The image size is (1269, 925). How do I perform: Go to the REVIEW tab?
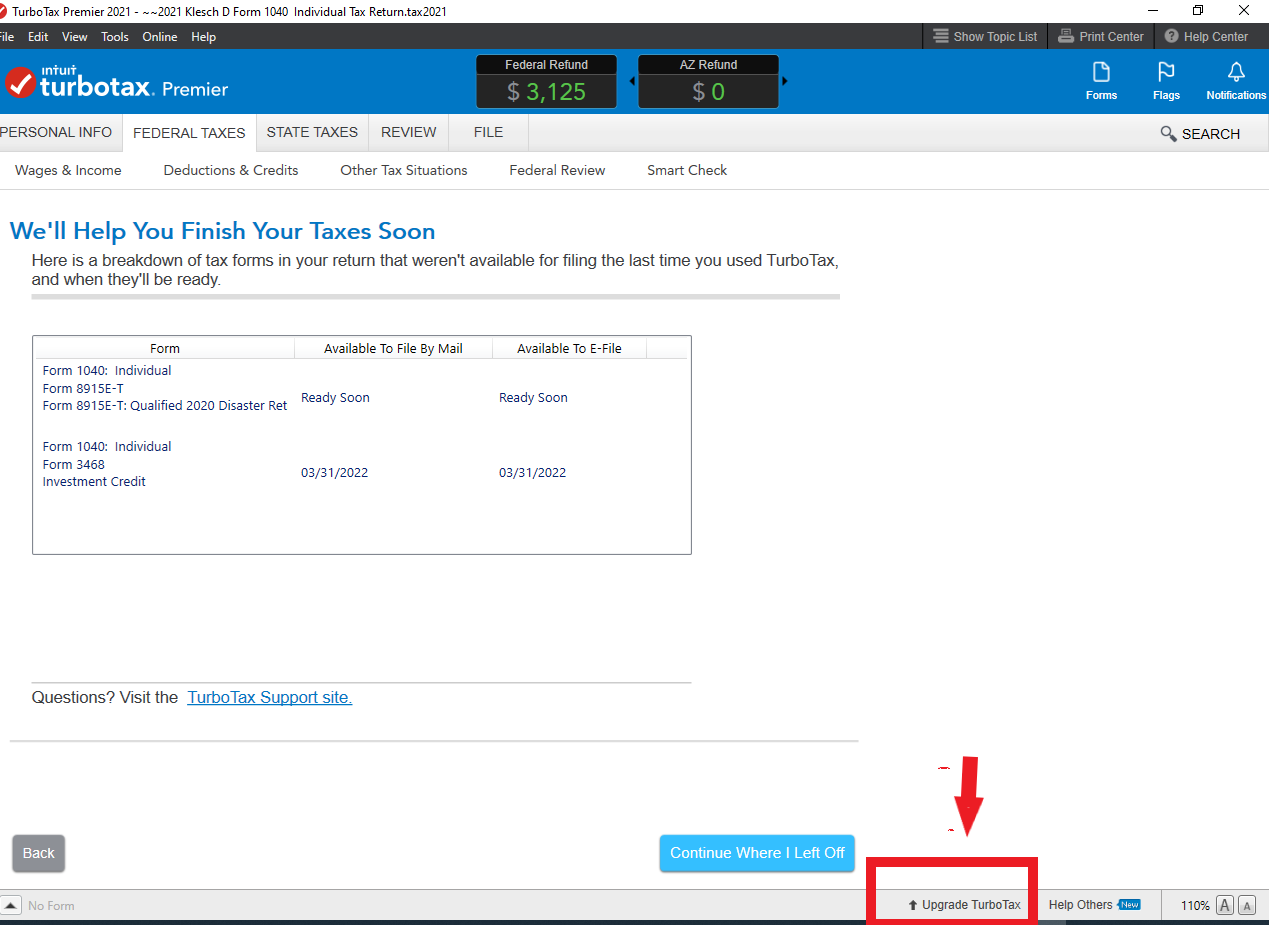pyautogui.click(x=409, y=132)
